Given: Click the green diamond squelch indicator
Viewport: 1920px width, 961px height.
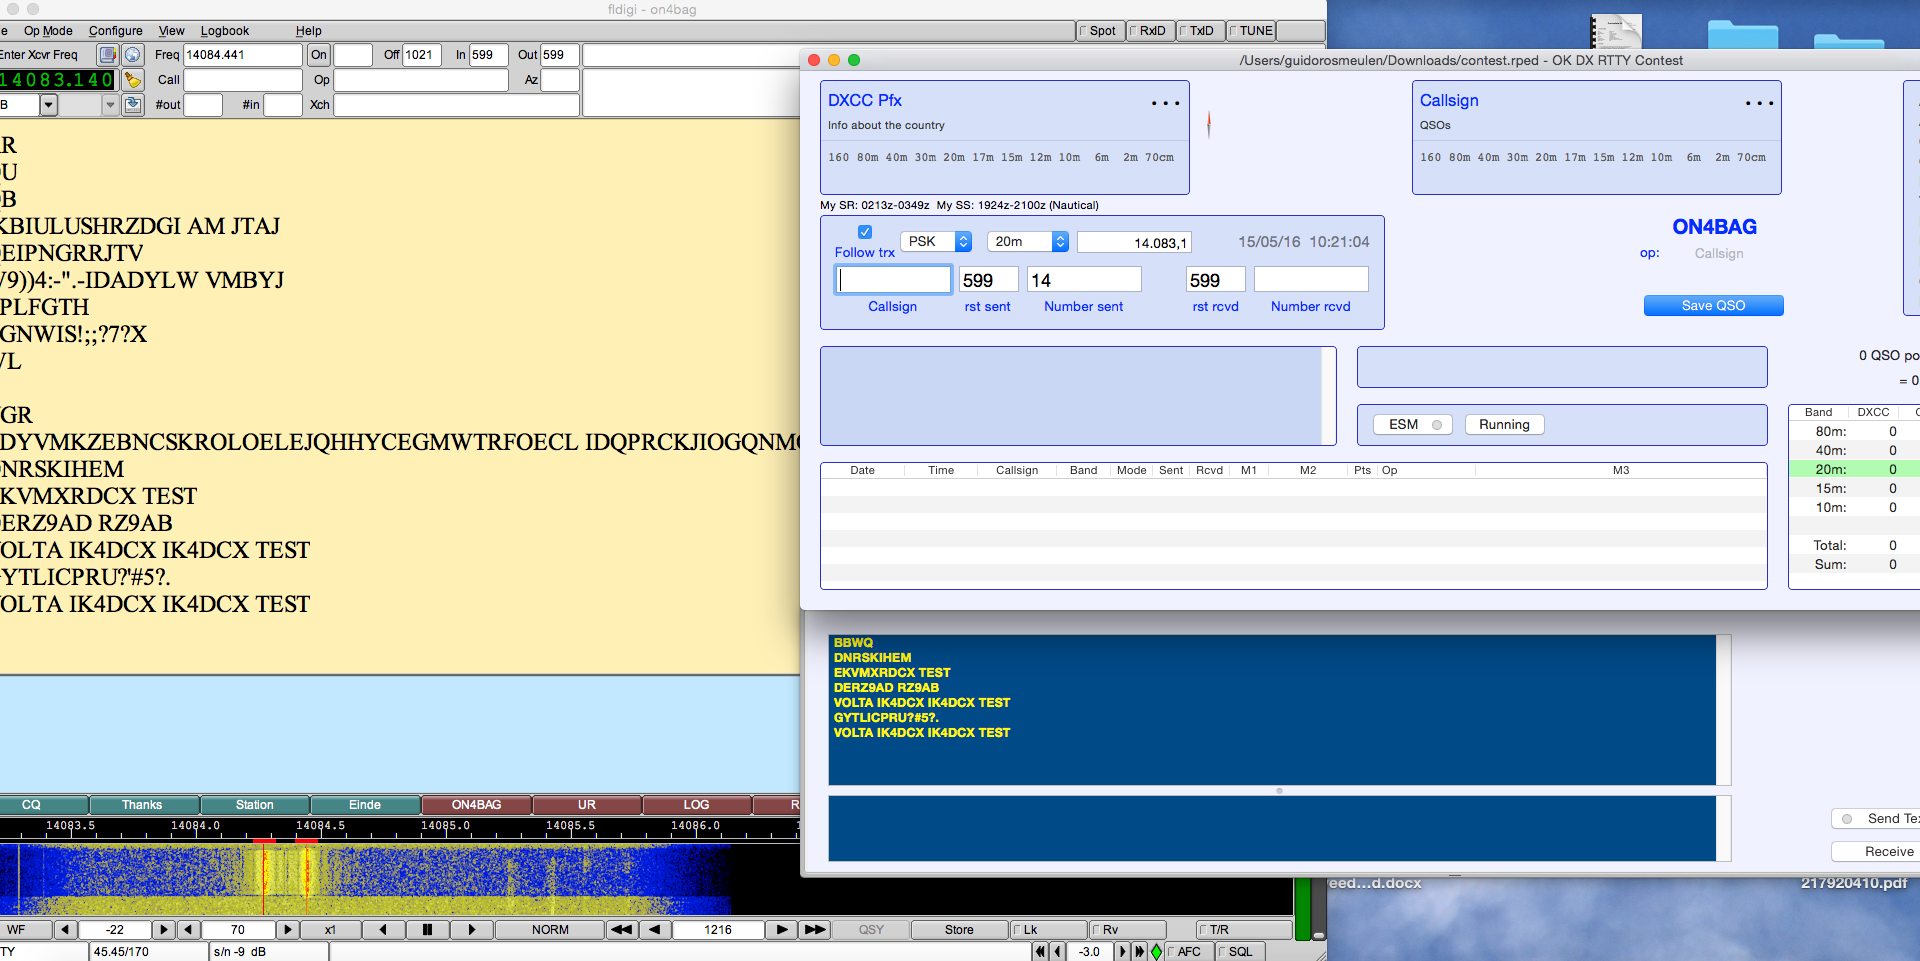Looking at the screenshot, I should (1156, 951).
